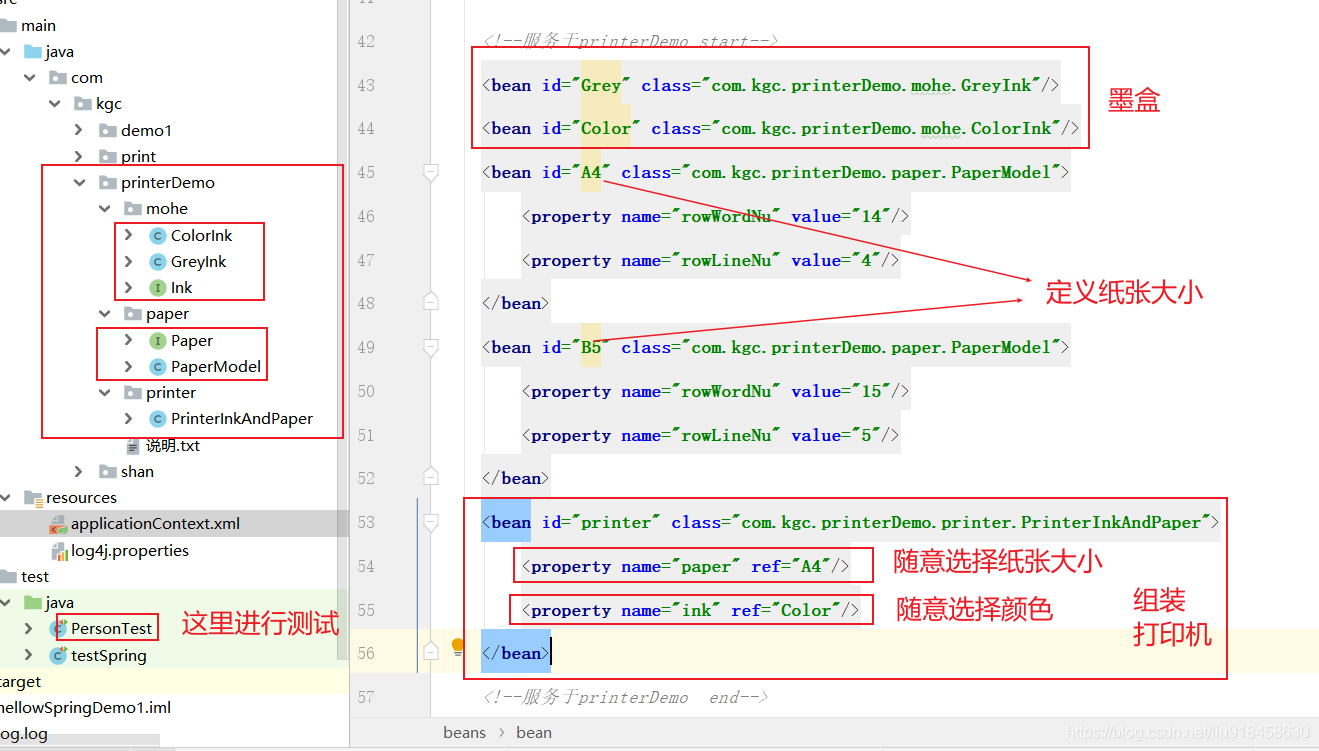Click the demo1 folder icon
This screenshot has width=1319, height=751.
107,130
